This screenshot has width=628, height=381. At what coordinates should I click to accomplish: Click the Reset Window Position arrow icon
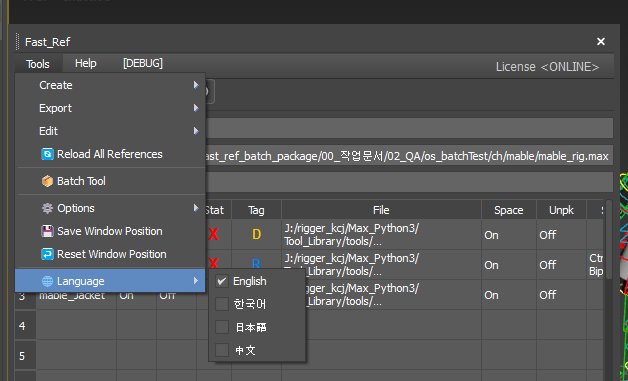47,254
